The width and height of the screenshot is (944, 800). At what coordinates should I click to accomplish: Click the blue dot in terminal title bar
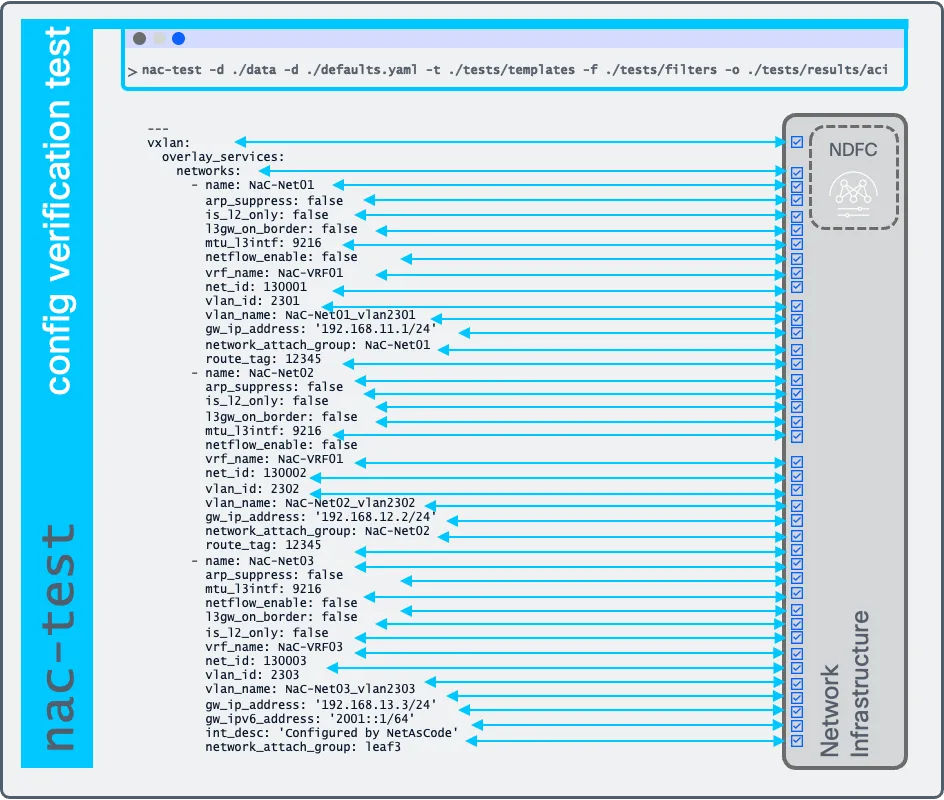pyautogui.click(x=178, y=39)
